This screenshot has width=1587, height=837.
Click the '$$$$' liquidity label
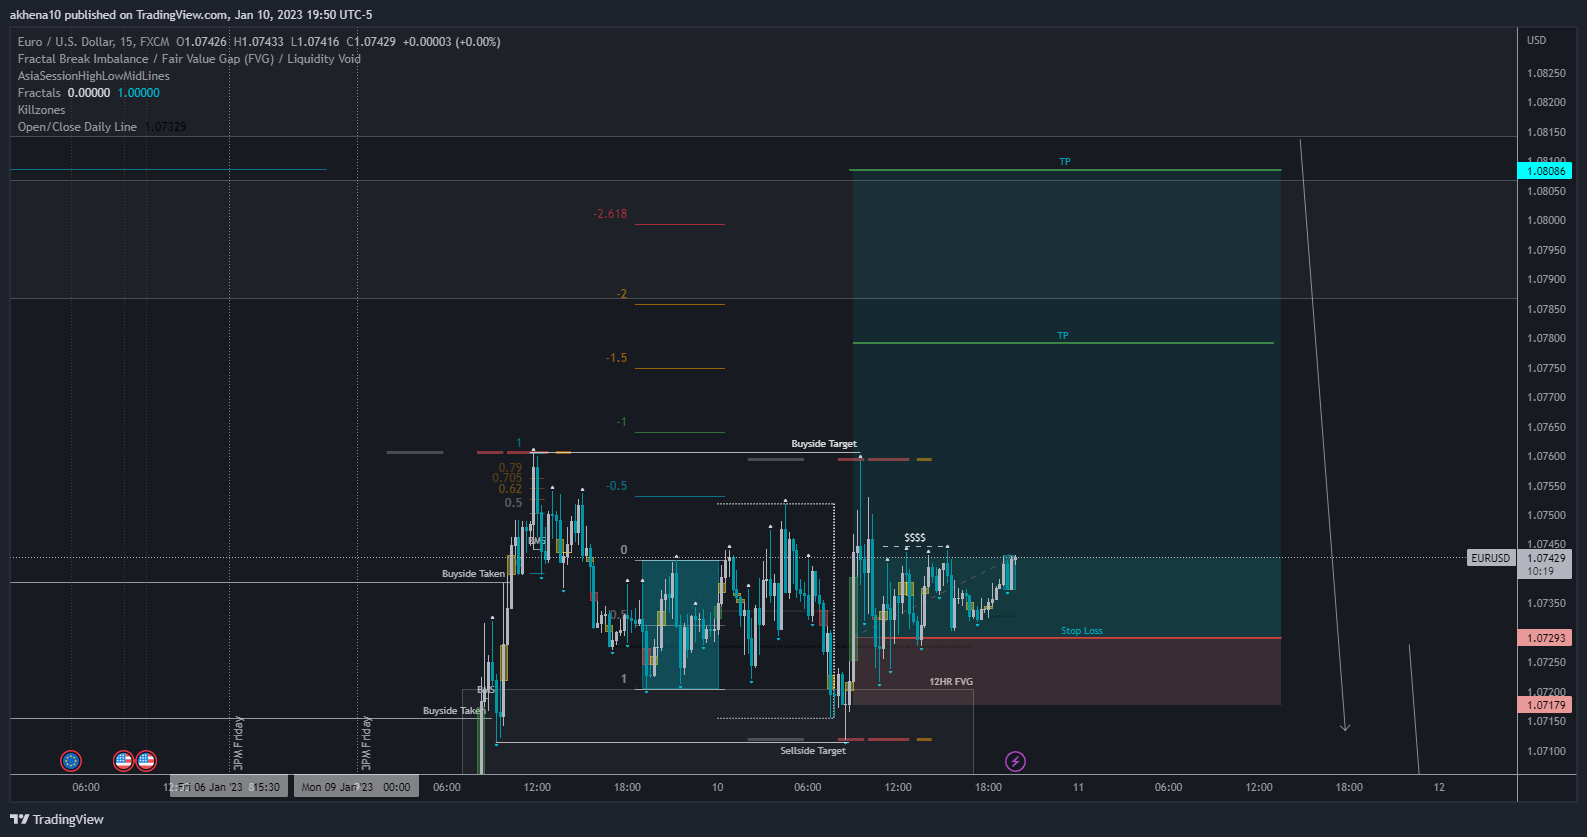pyautogui.click(x=915, y=538)
